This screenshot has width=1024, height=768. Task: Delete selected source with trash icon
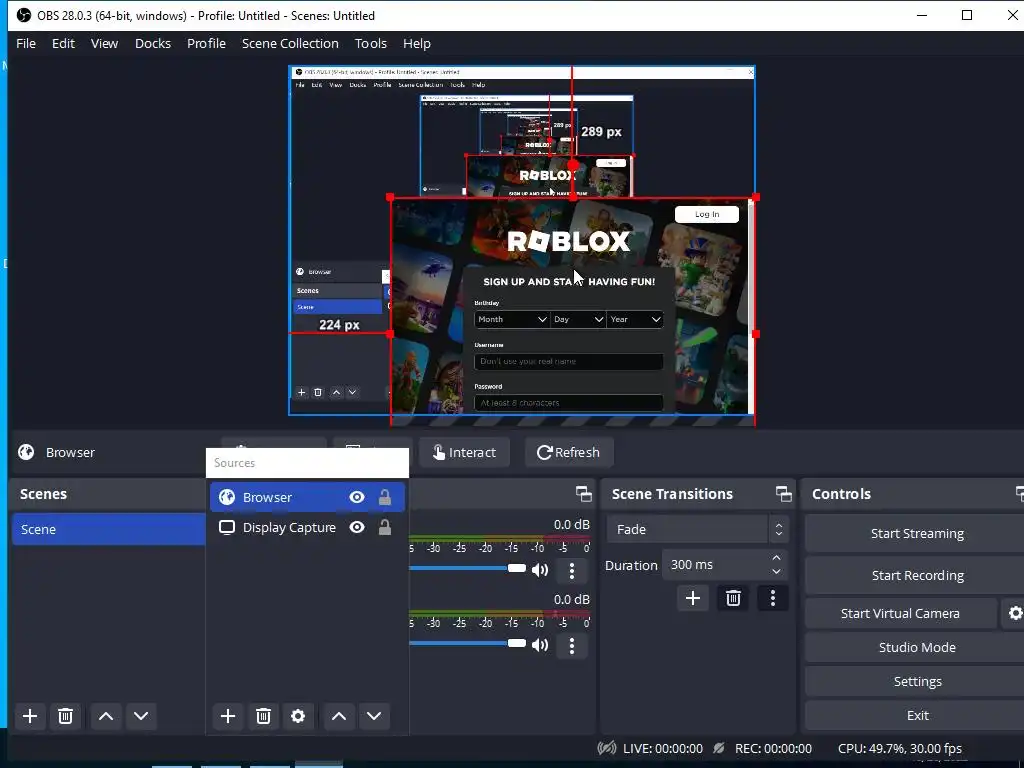tap(263, 716)
